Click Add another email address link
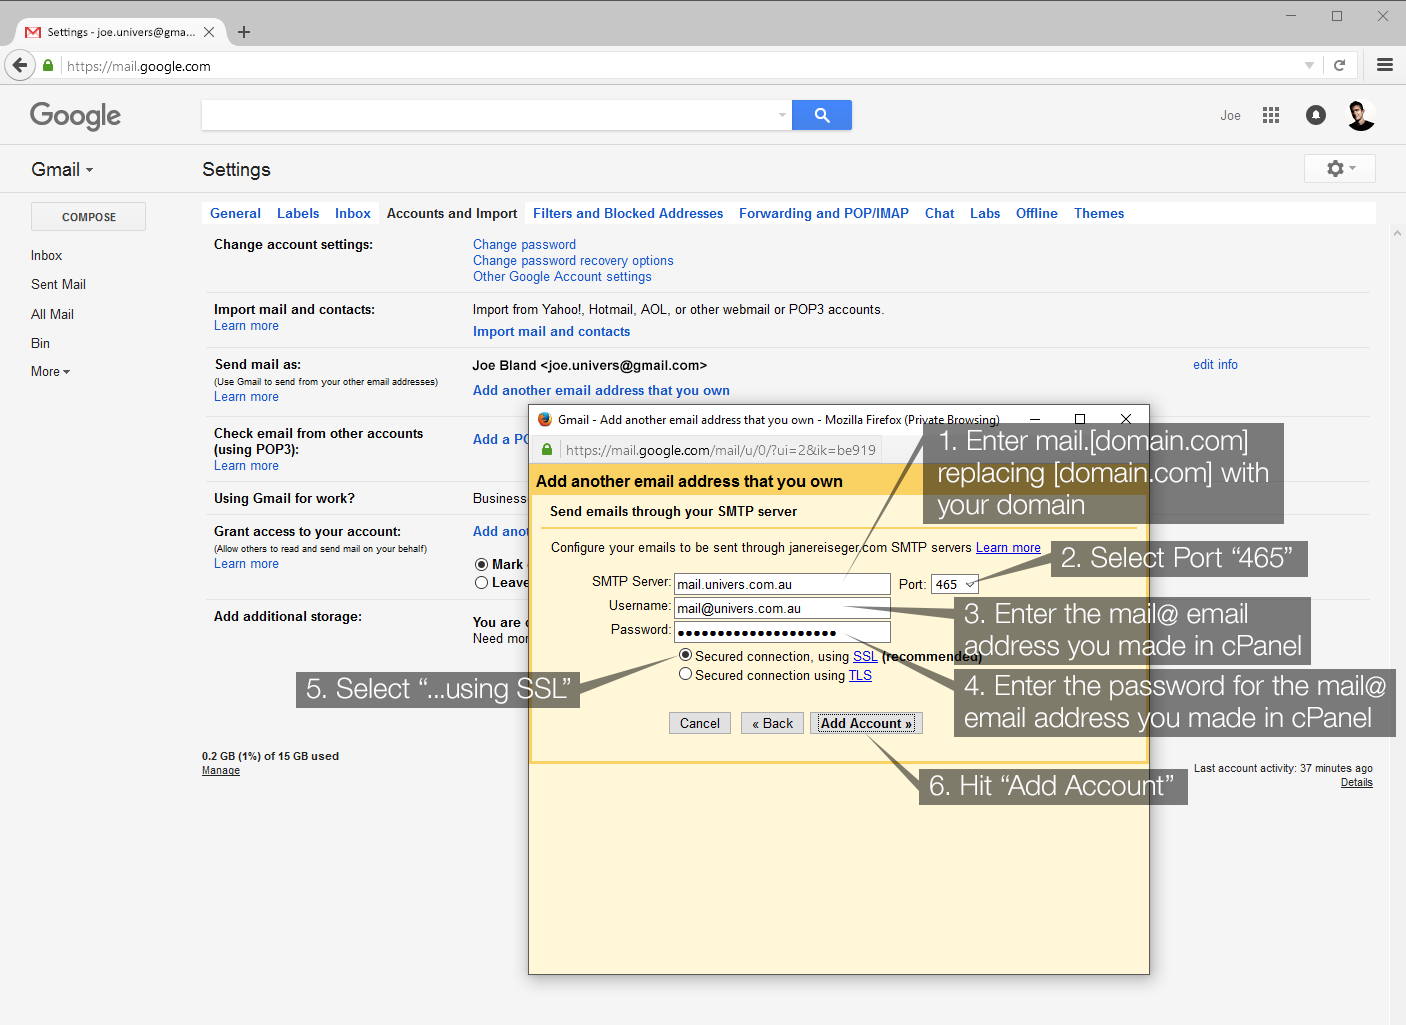The image size is (1406, 1025). coord(601,390)
